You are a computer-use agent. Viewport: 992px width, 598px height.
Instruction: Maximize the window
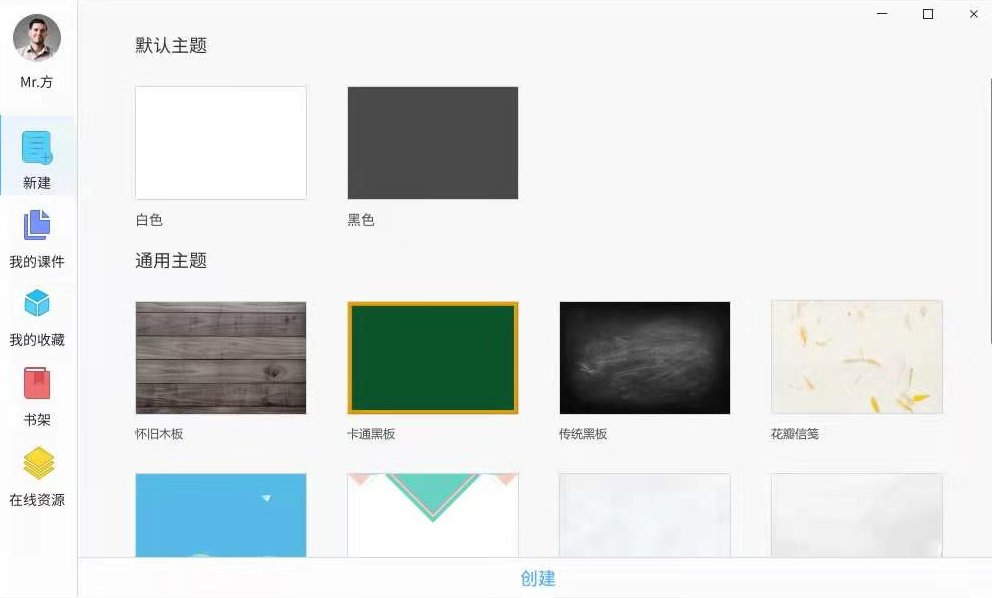(x=928, y=14)
